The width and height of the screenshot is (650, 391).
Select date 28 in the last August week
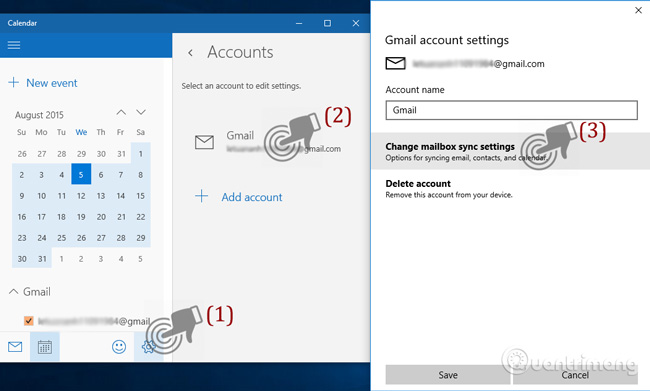121,238
